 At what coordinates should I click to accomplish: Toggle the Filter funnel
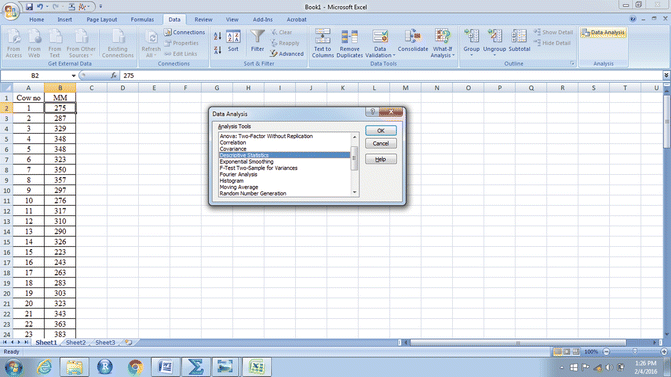(x=257, y=41)
